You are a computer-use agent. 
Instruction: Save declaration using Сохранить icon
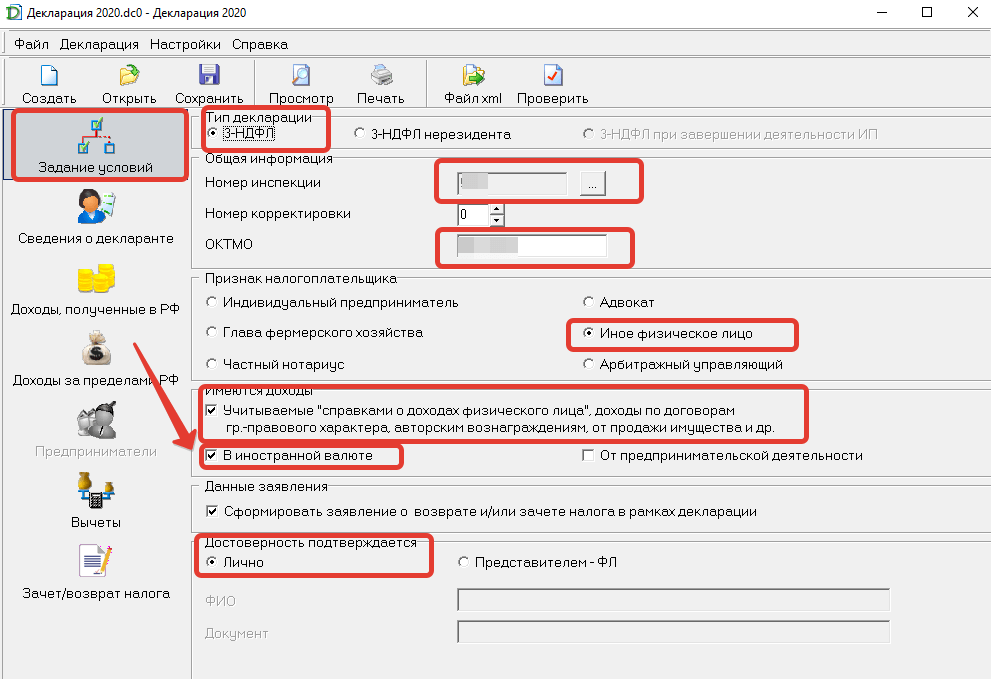click(209, 75)
